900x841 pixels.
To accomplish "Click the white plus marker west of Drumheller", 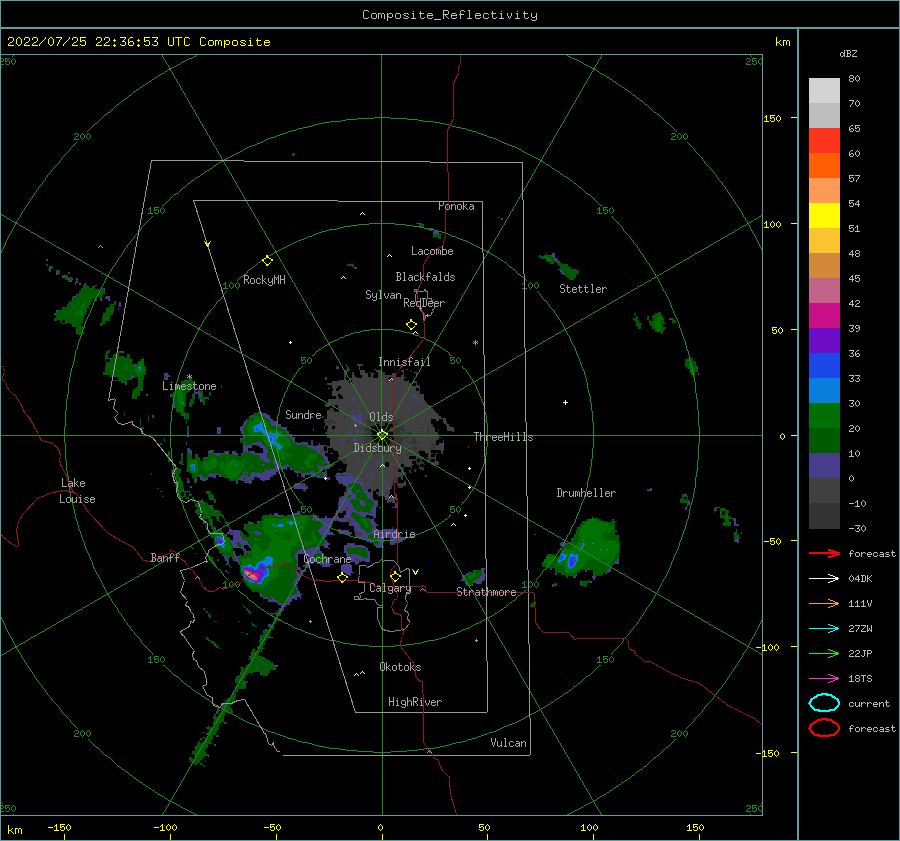I will click(x=565, y=402).
